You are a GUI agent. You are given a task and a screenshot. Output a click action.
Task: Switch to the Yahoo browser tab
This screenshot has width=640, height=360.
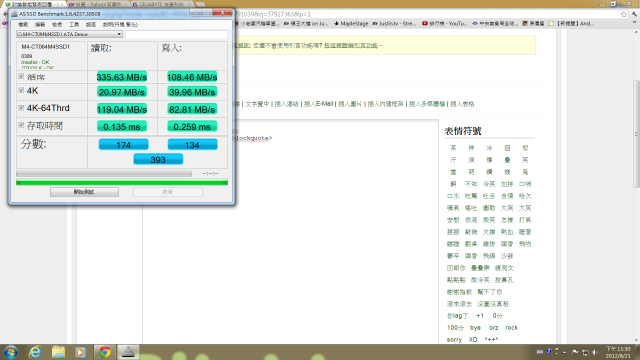pos(97,4)
